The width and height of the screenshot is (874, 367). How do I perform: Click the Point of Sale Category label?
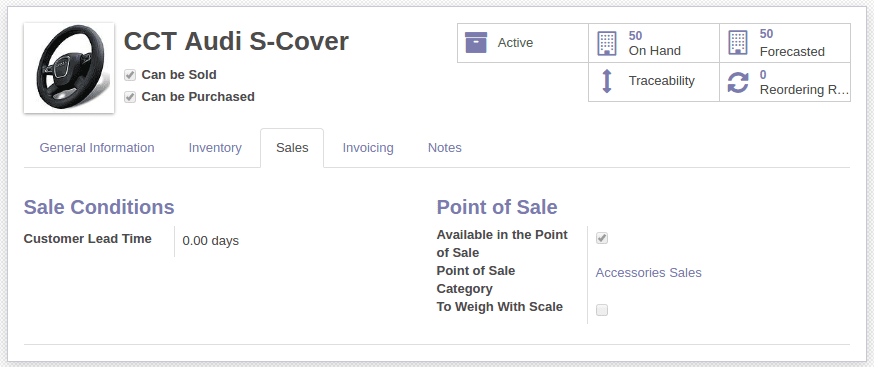tap(475, 279)
